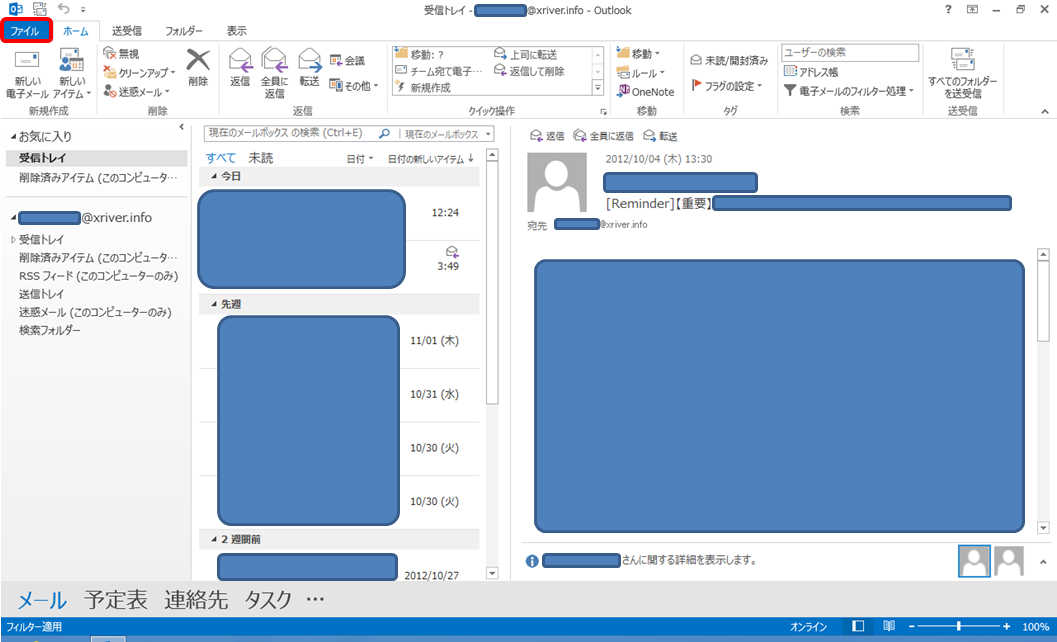This screenshot has width=1057, height=642.
Task: Click the Reply All (全員に返信) ribbon icon
Action: click(x=274, y=66)
